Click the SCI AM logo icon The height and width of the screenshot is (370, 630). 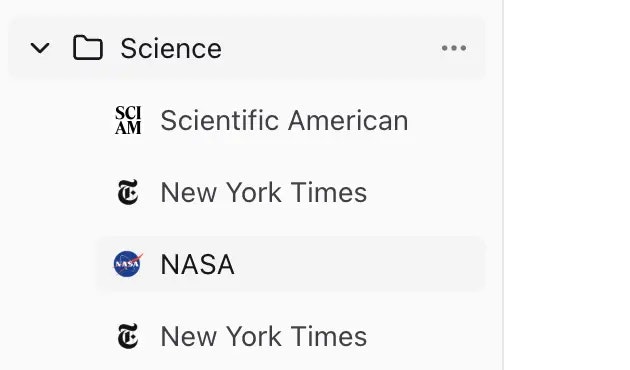(x=128, y=120)
